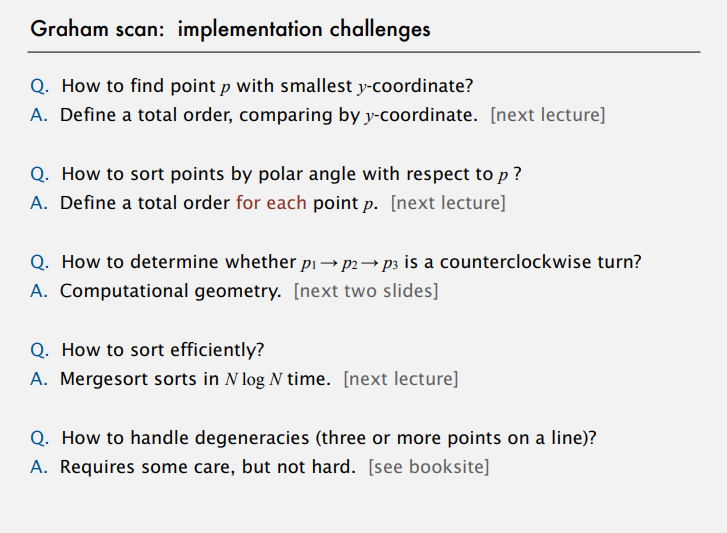This screenshot has height=533, width=727.
Task: Select the "Mergesort sorts in" answer text
Action: coord(138,379)
